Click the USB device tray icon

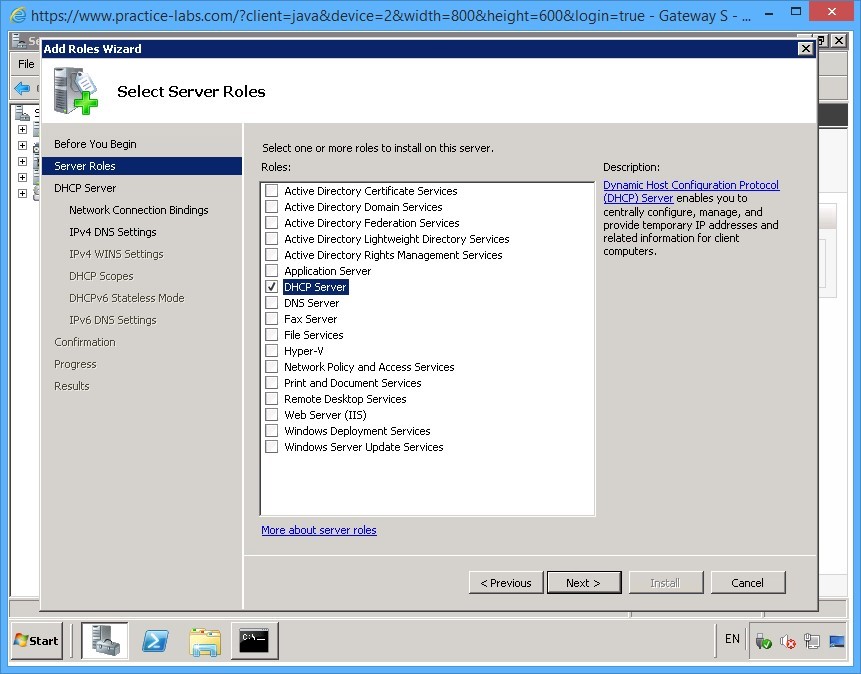pos(763,640)
